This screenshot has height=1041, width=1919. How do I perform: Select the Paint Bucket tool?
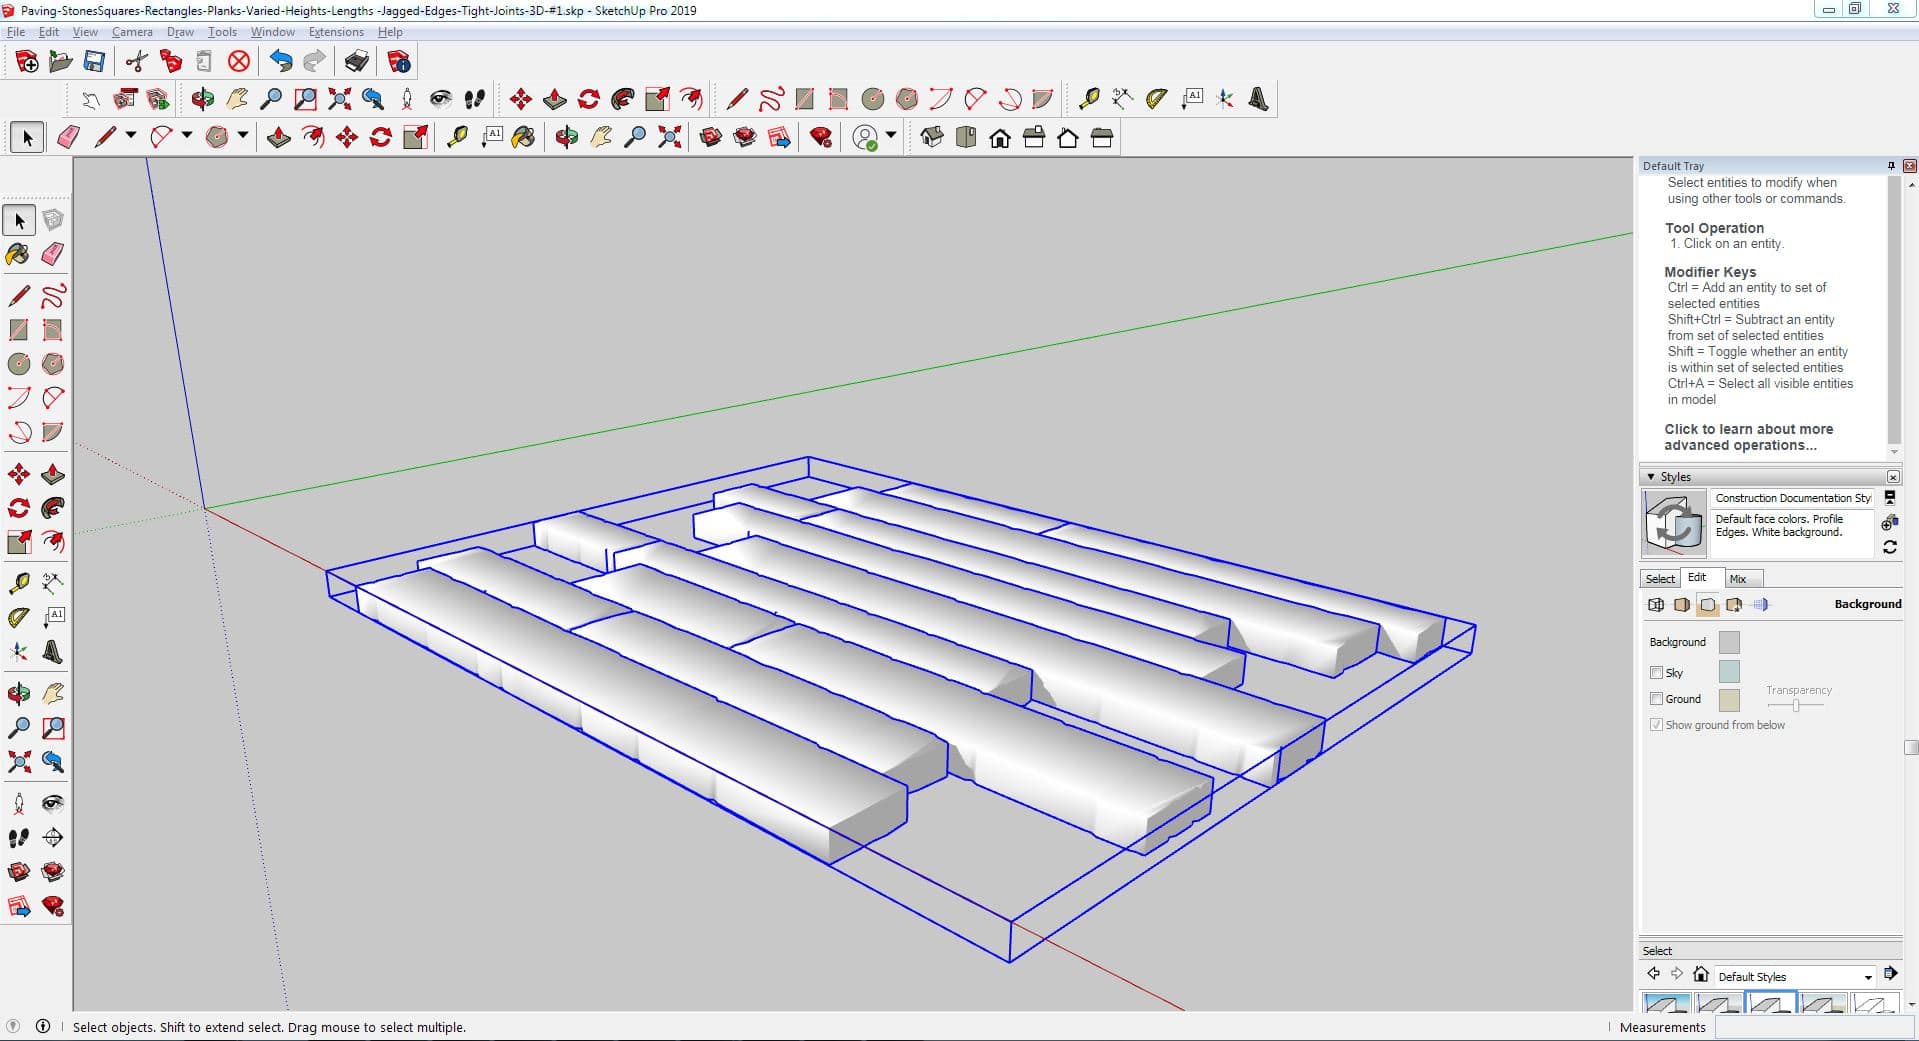(18, 254)
